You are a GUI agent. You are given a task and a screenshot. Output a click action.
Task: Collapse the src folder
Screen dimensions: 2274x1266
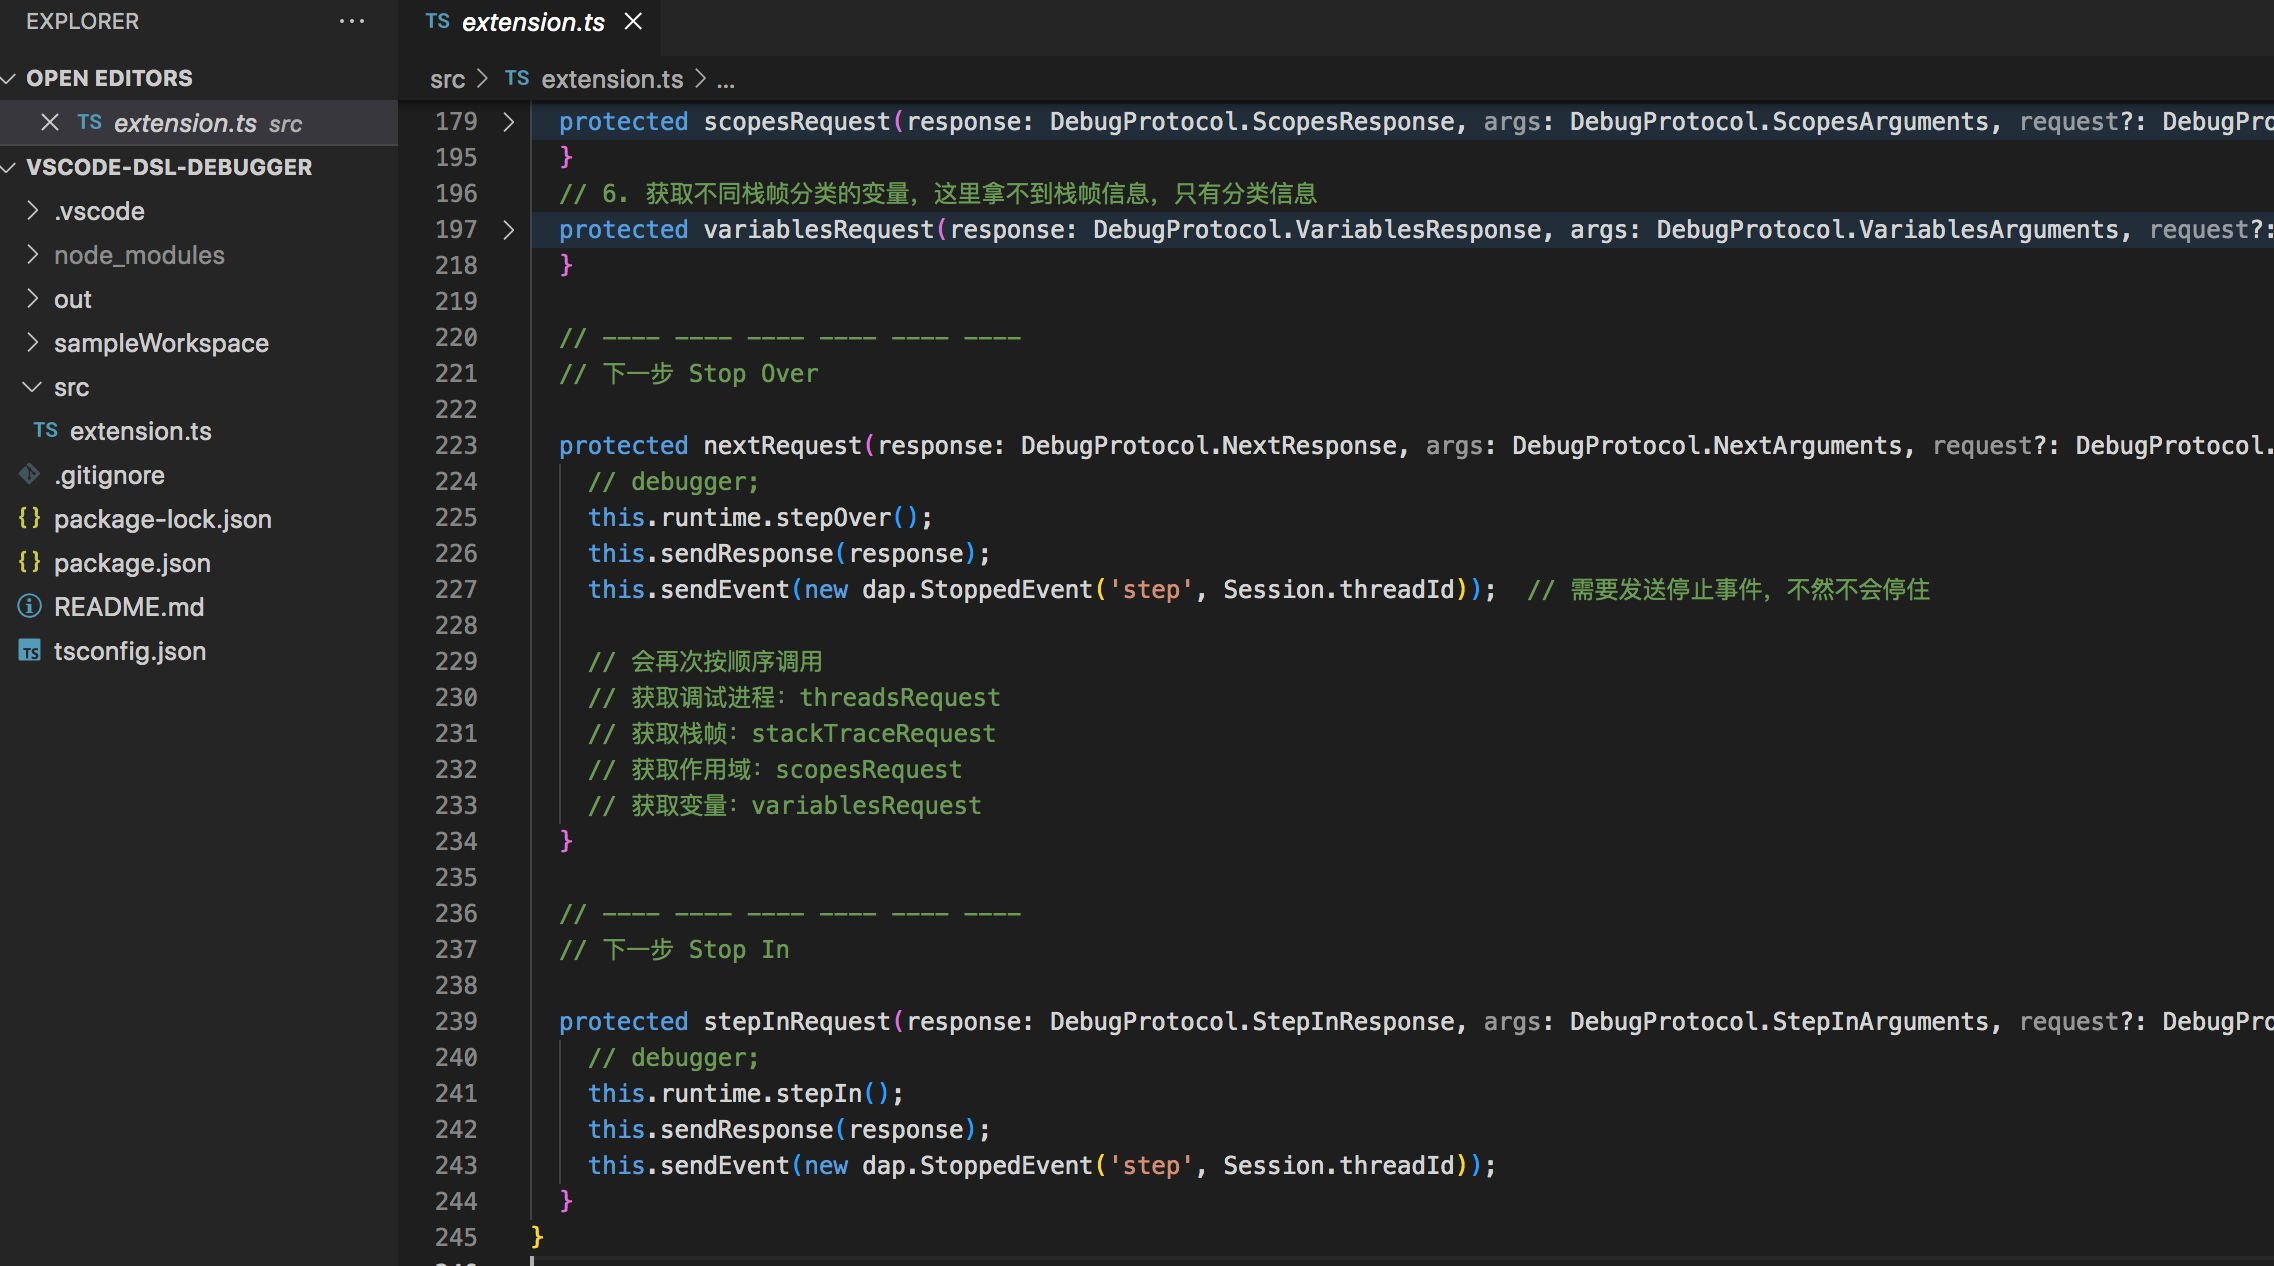[71, 387]
